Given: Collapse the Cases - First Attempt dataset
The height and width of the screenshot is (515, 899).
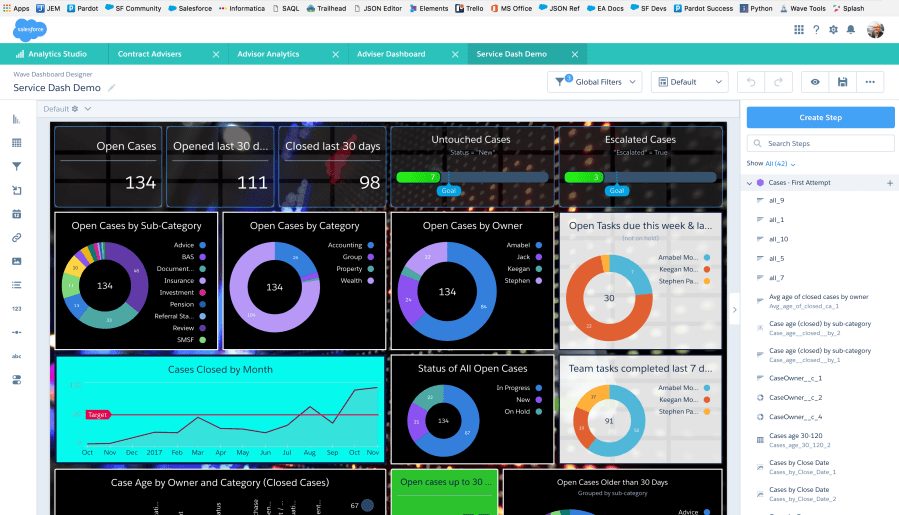Looking at the screenshot, I should tap(749, 183).
